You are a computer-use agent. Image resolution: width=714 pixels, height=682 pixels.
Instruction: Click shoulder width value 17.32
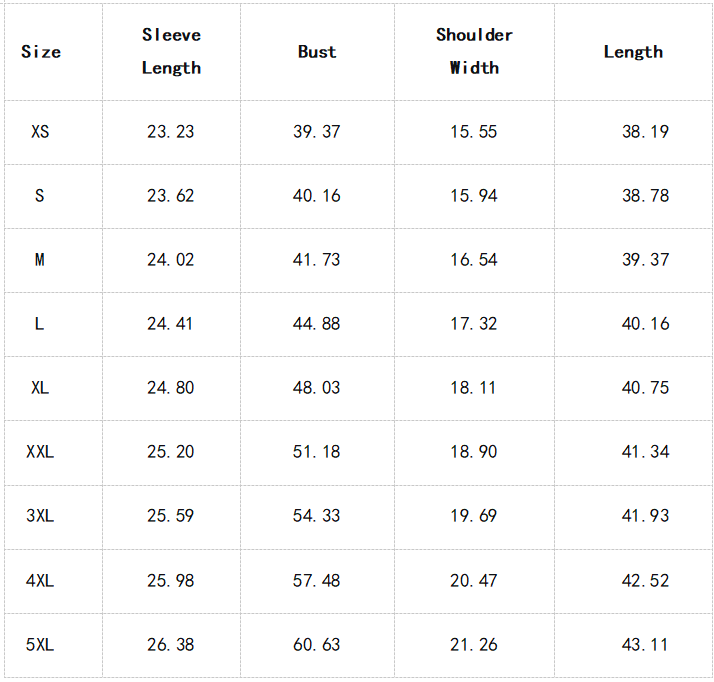click(474, 324)
